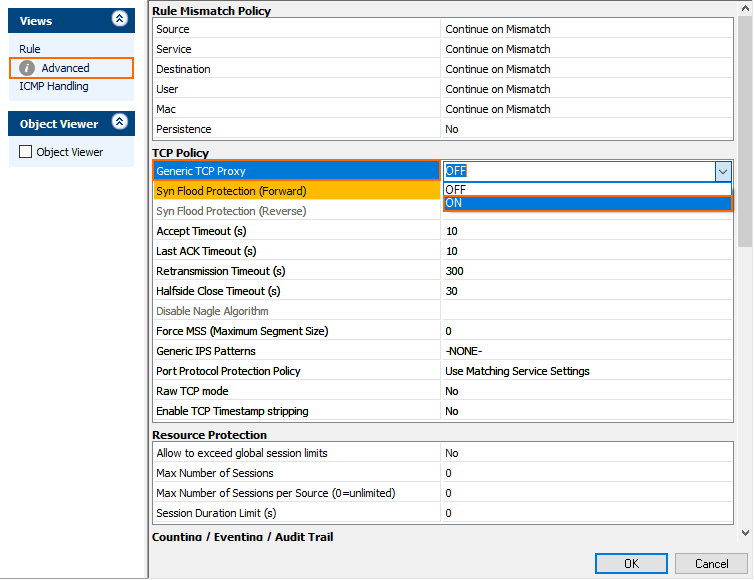
Task: Enable the Object Viewer checkbox
Action: point(25,152)
